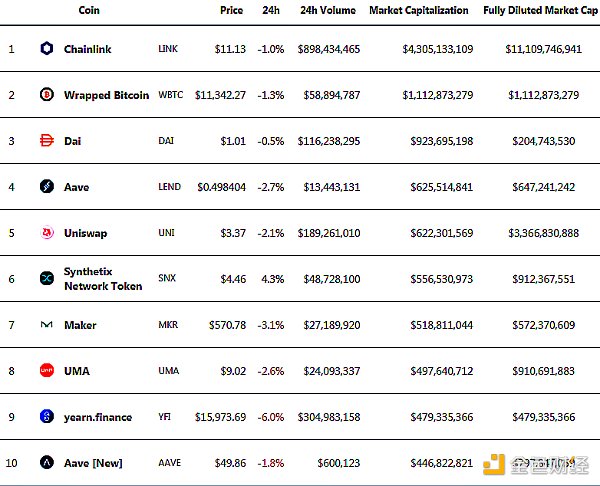The width and height of the screenshot is (600, 486).
Task: Click the Dai coin logo icon
Action: pos(46,141)
